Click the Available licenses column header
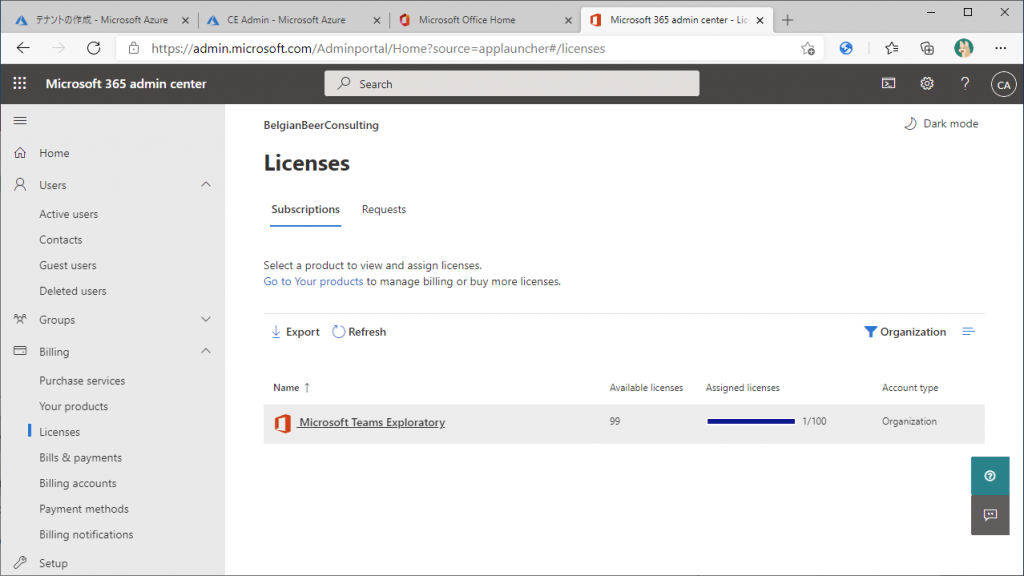The width and height of the screenshot is (1024, 576). click(647, 387)
